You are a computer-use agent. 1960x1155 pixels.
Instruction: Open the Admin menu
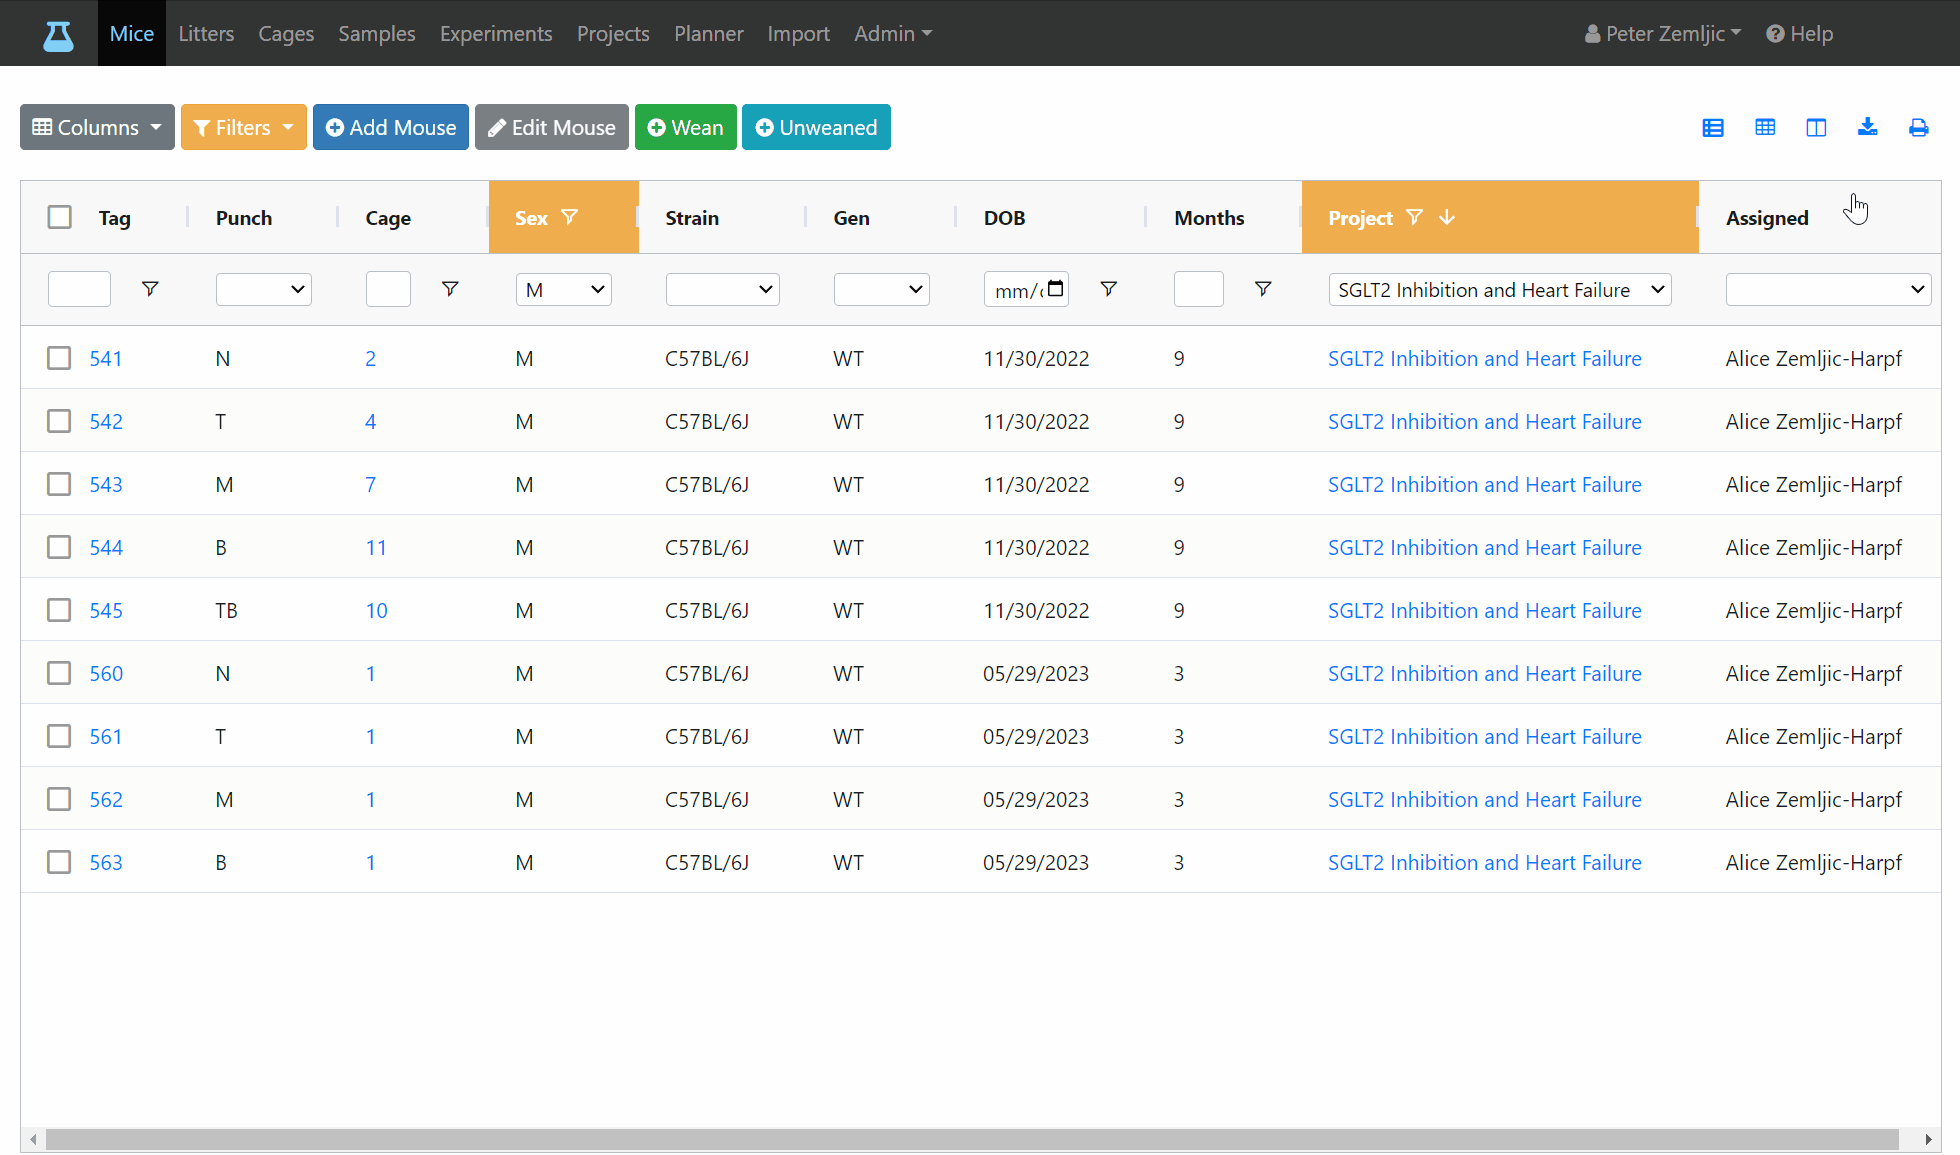pyautogui.click(x=893, y=34)
